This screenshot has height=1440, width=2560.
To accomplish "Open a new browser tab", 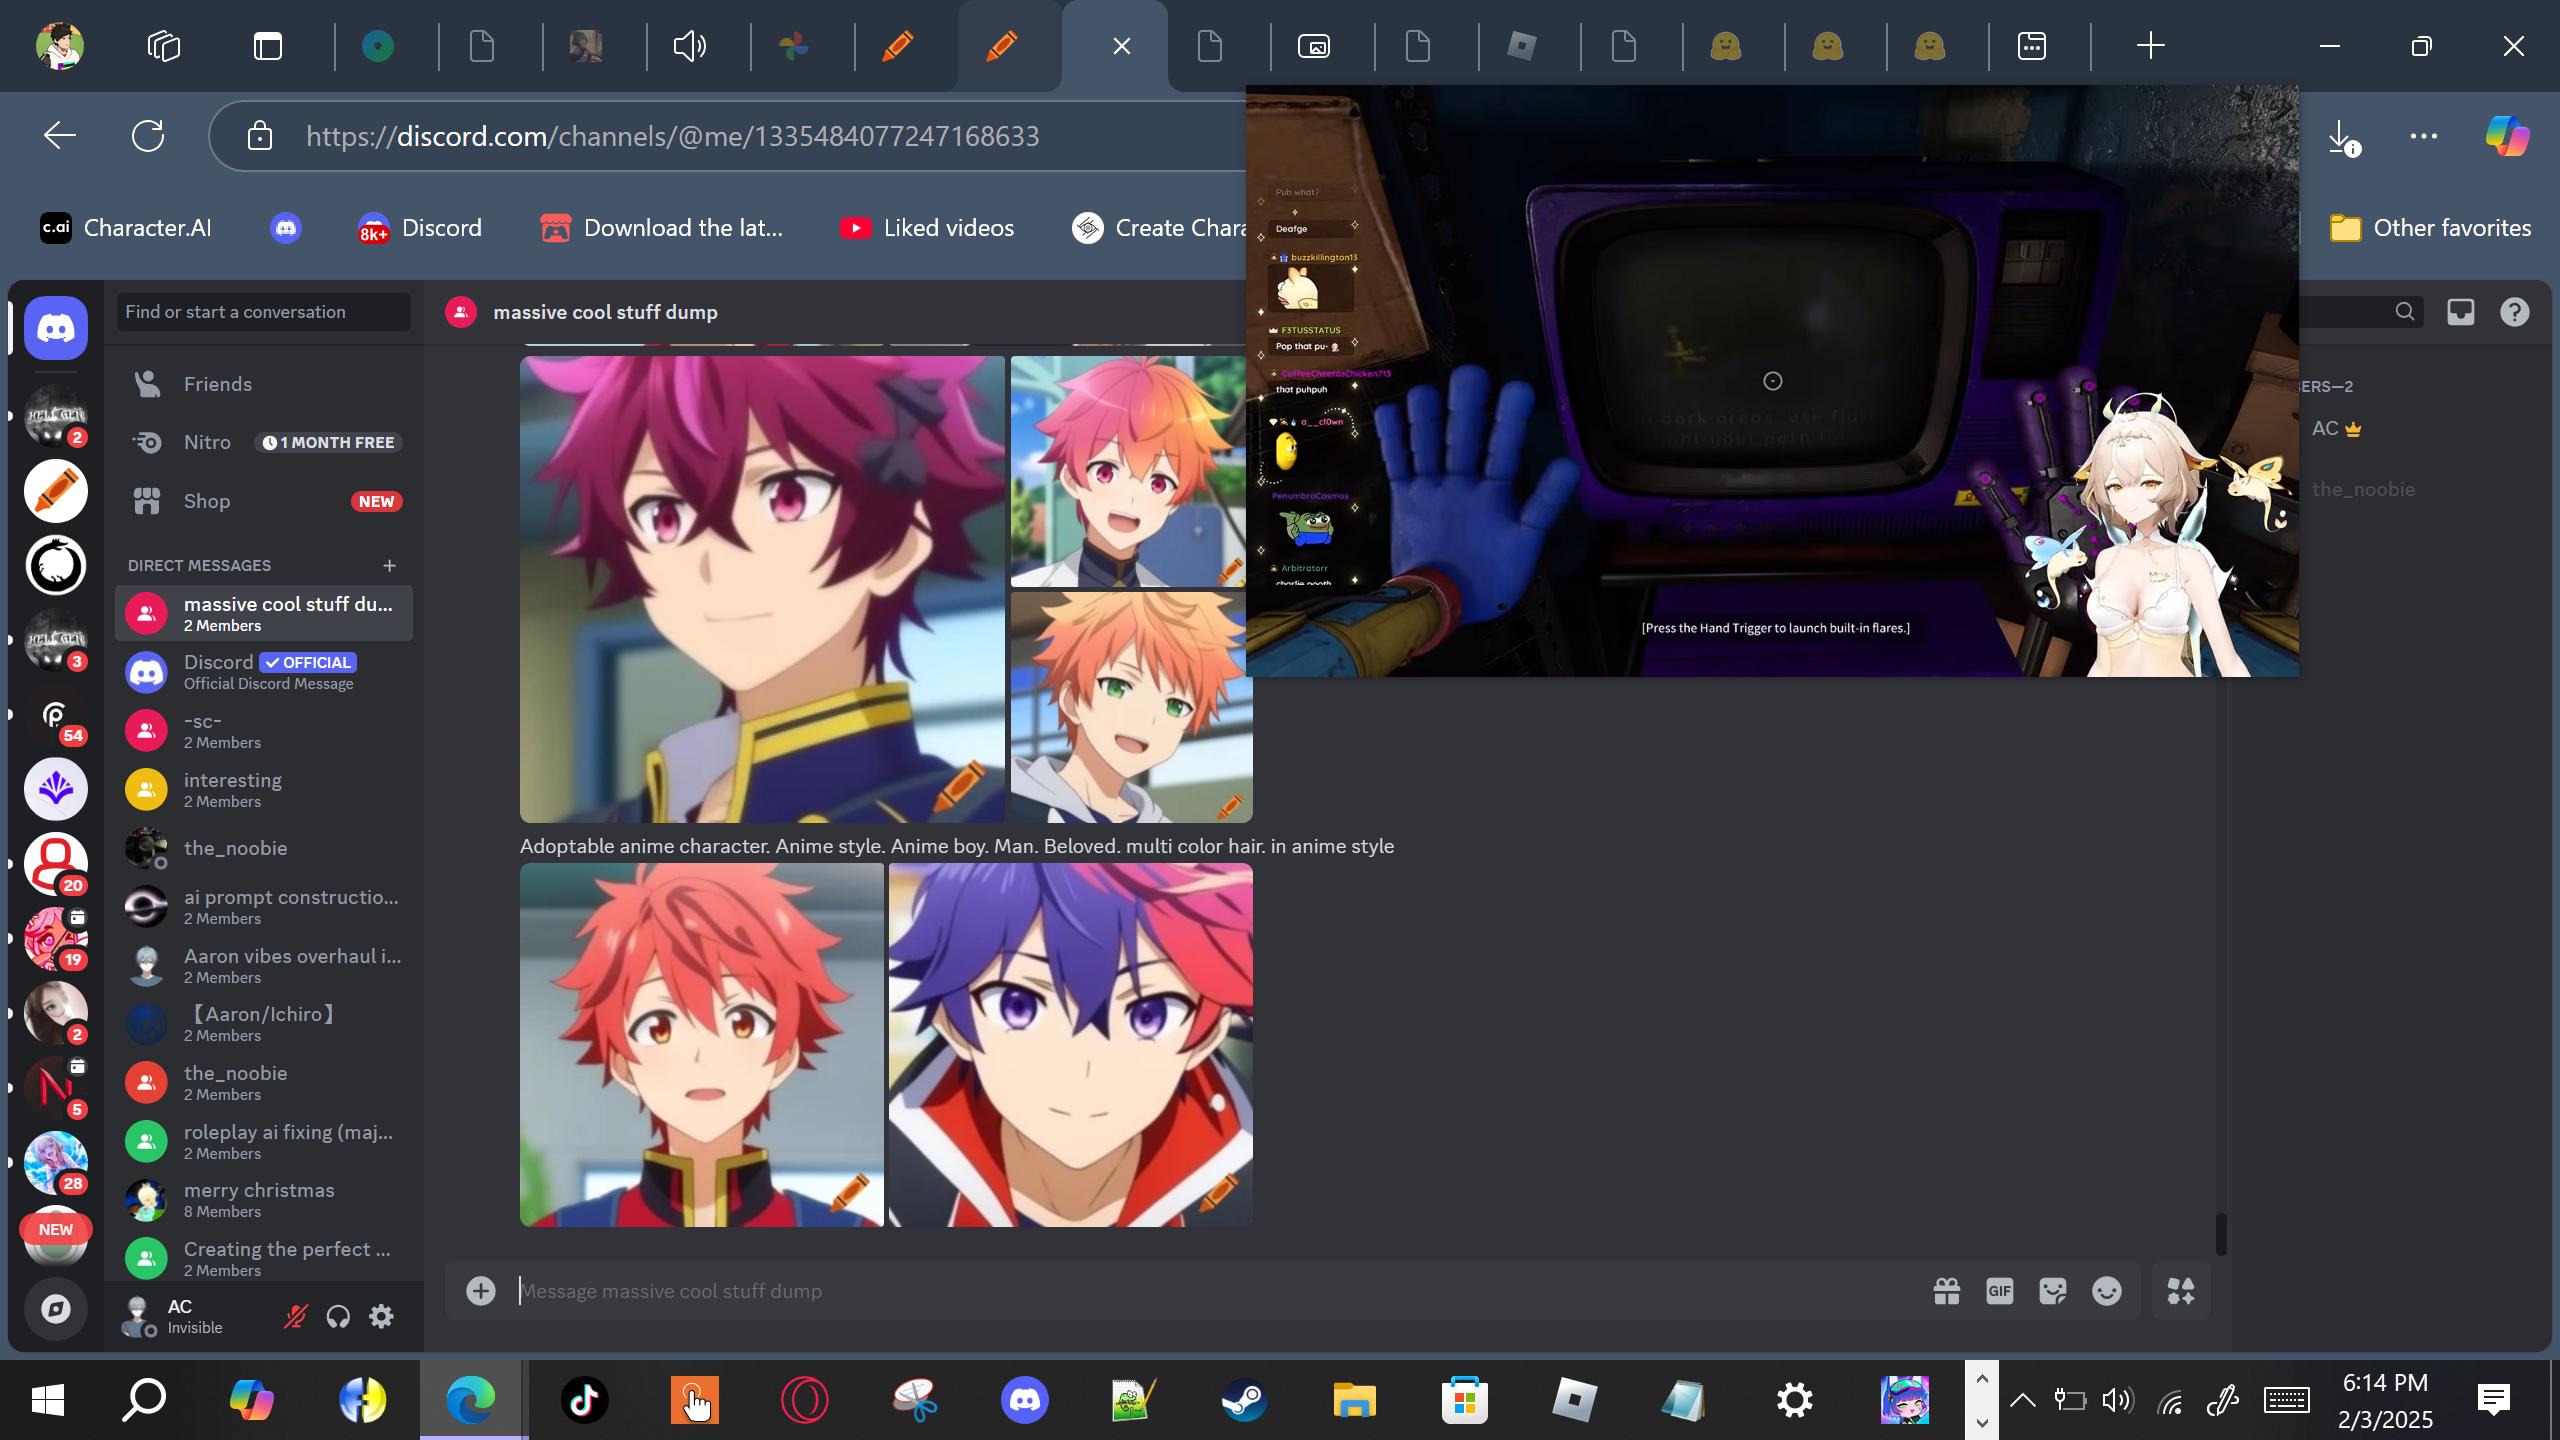I will (x=2150, y=46).
